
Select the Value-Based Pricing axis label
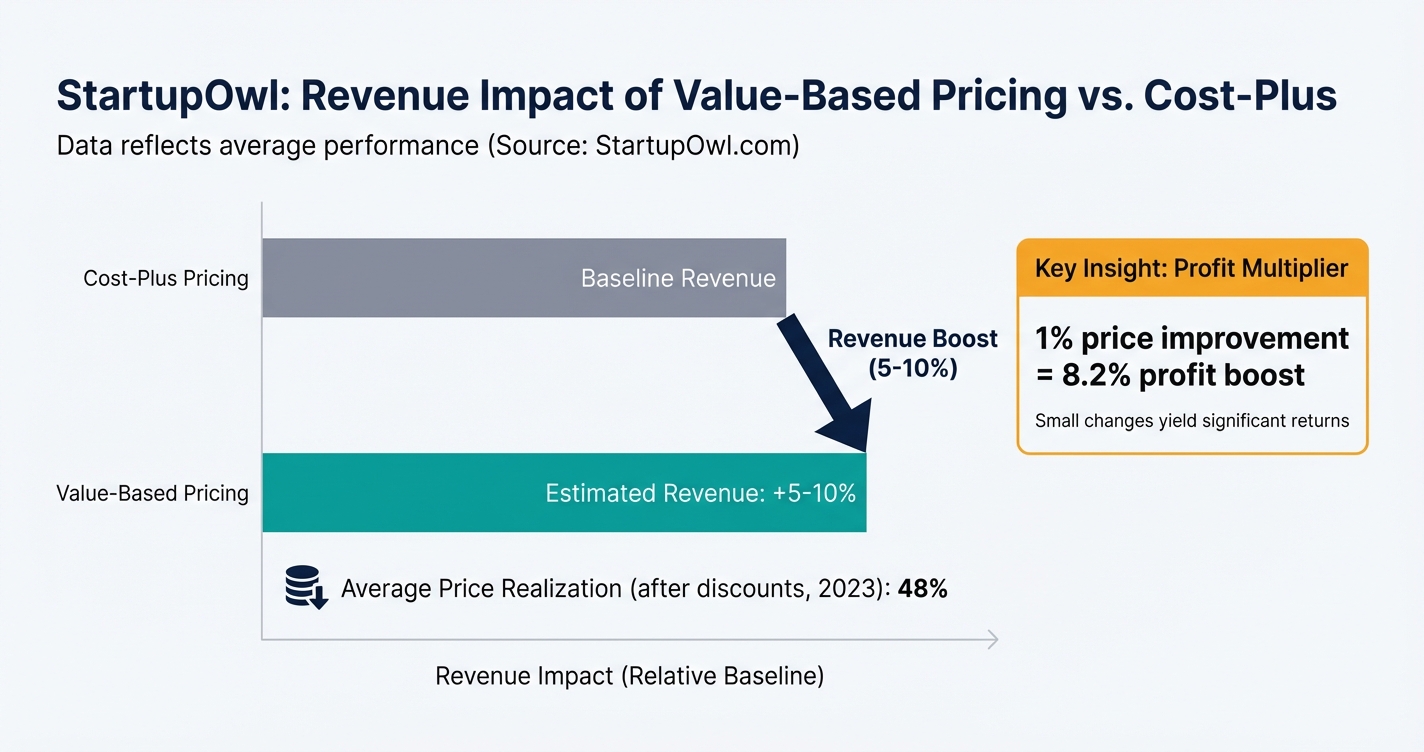[152, 493]
